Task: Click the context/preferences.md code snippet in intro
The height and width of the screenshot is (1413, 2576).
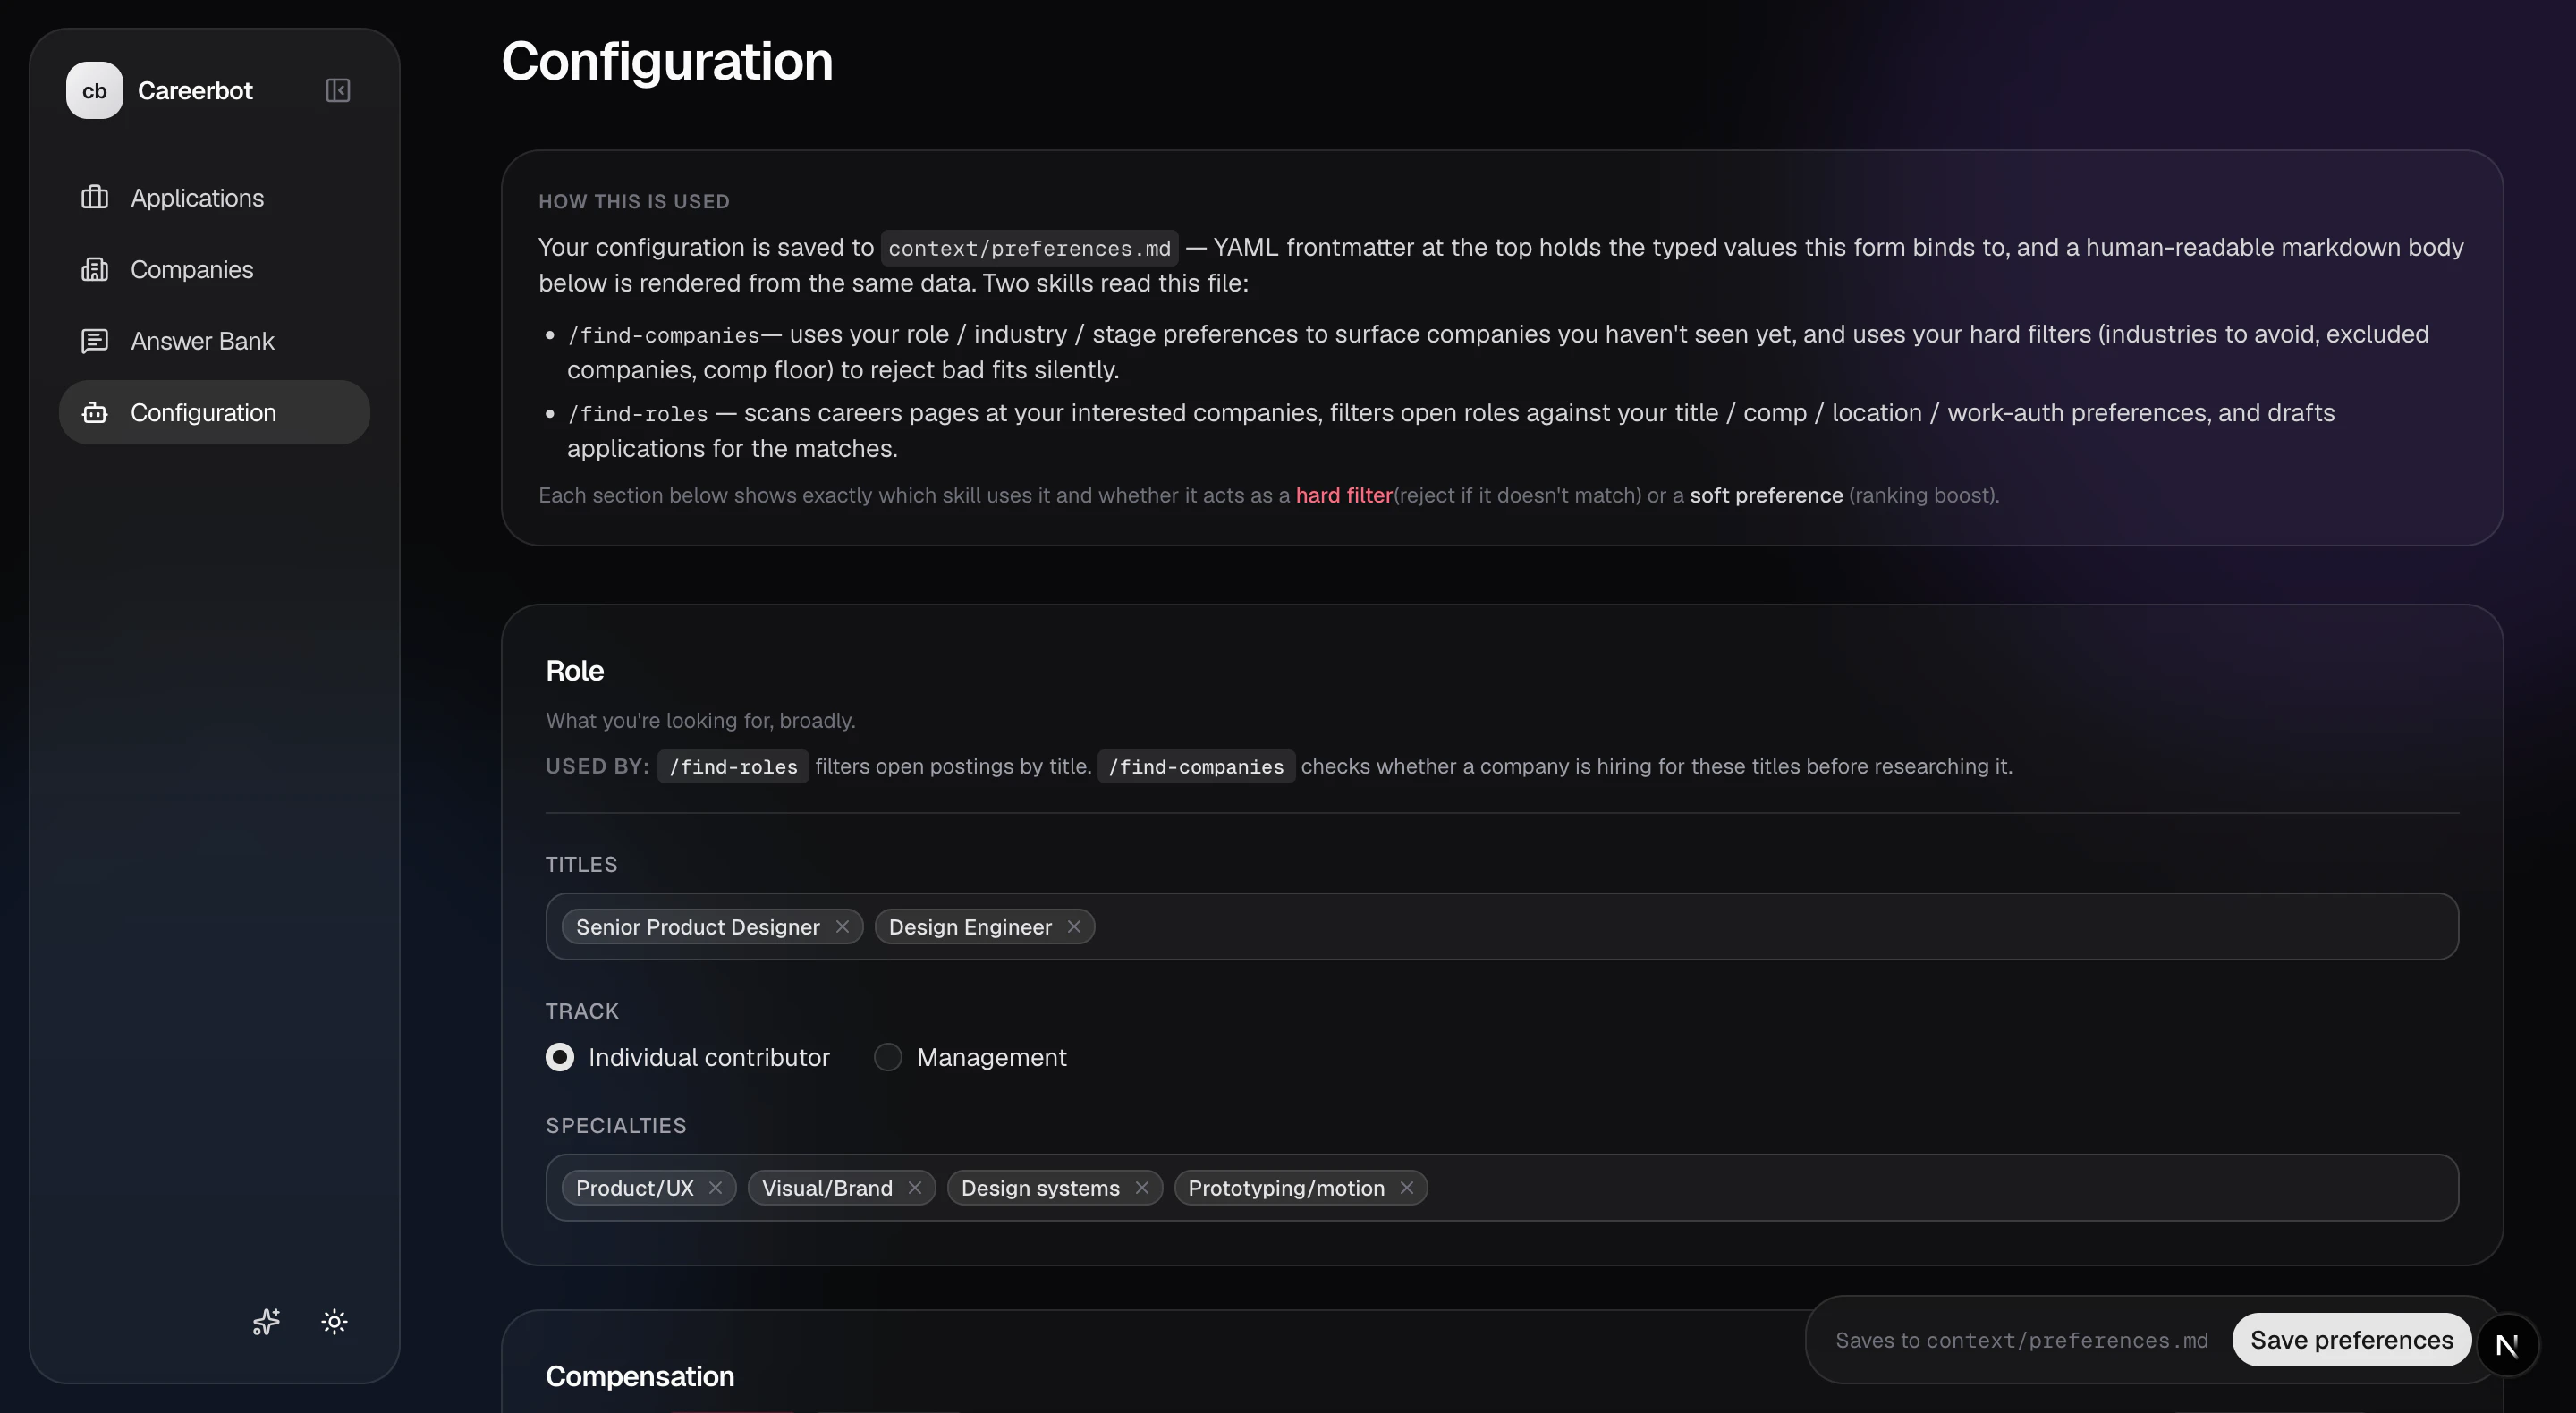Action: point(1029,247)
